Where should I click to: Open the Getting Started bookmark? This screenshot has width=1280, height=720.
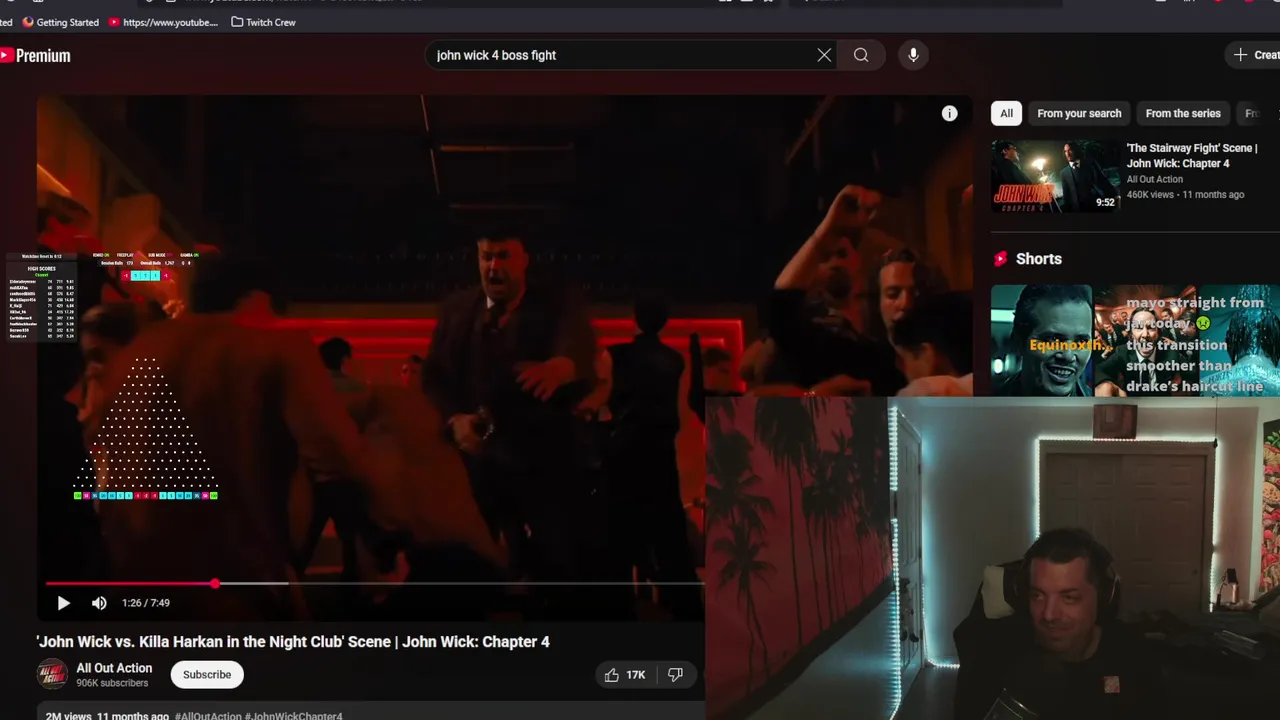coord(60,22)
